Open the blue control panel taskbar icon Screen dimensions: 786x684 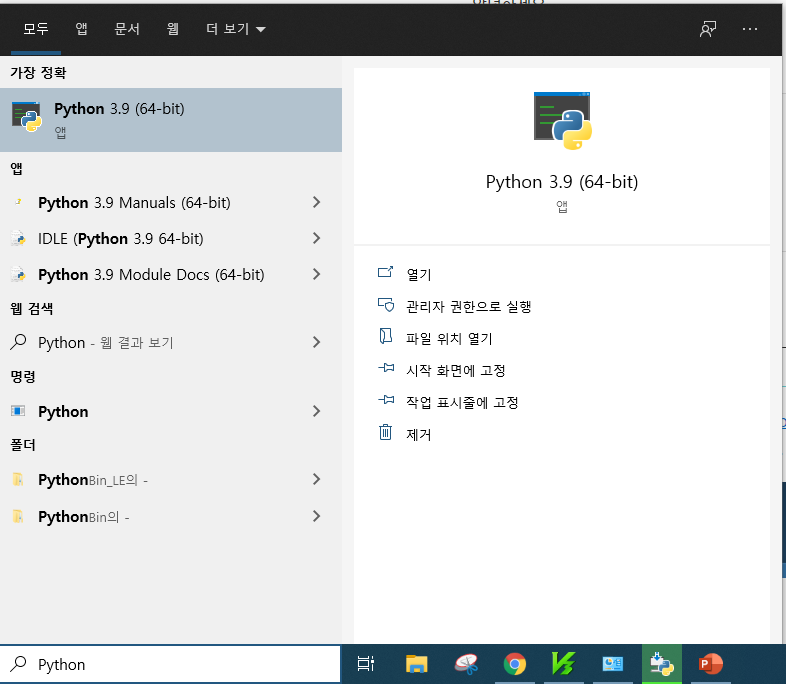point(613,664)
